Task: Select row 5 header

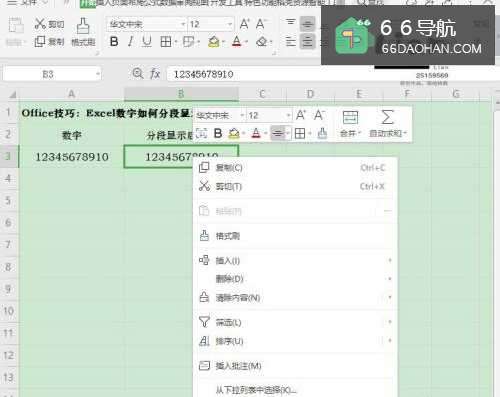Action: click(9, 201)
